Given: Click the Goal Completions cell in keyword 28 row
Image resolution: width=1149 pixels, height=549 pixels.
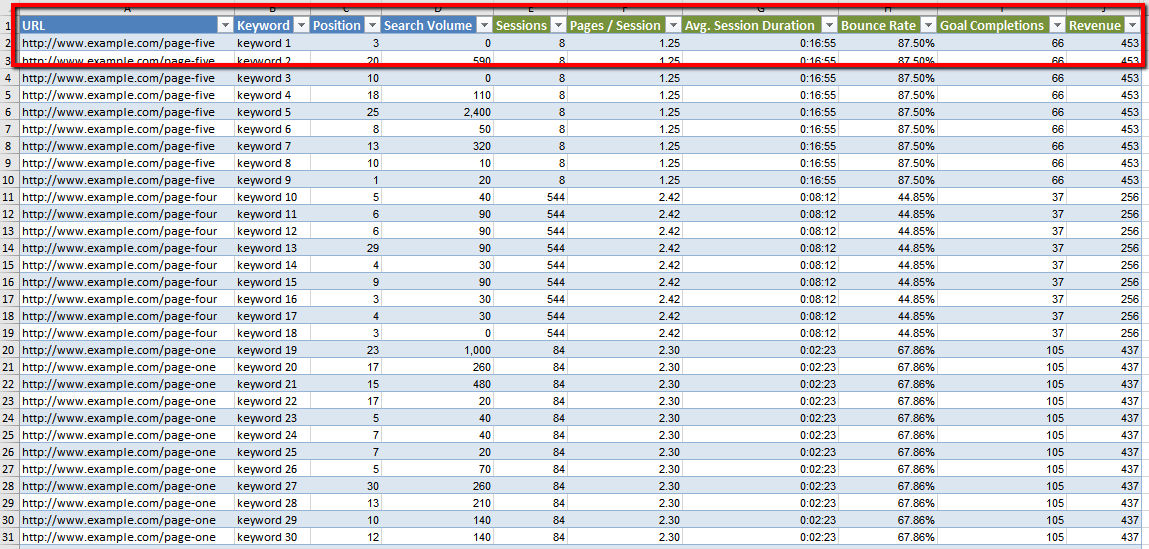Looking at the screenshot, I should pyautogui.click(x=1002, y=503).
